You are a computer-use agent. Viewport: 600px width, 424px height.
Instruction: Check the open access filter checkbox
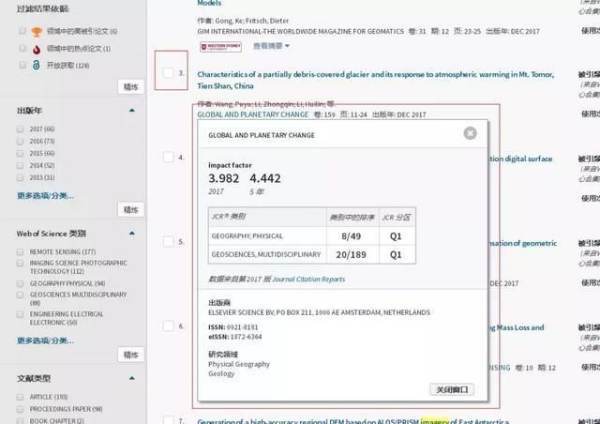point(22,65)
